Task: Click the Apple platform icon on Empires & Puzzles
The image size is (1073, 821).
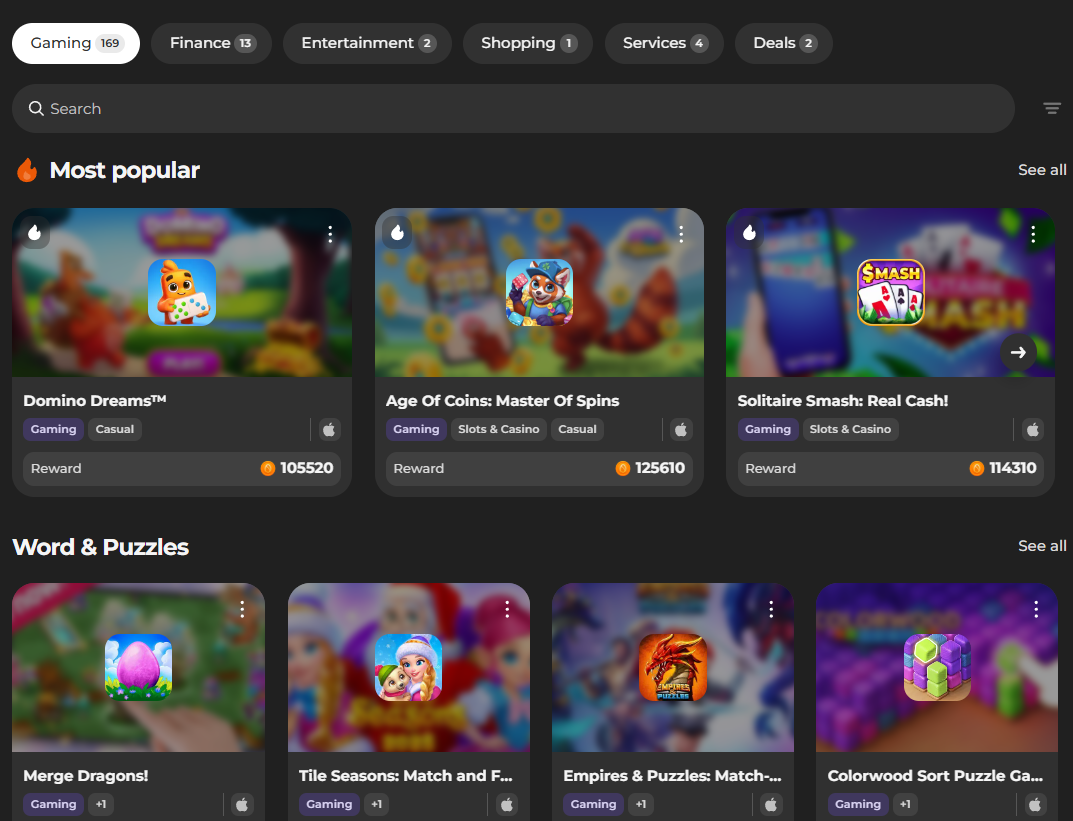Action: click(x=771, y=805)
